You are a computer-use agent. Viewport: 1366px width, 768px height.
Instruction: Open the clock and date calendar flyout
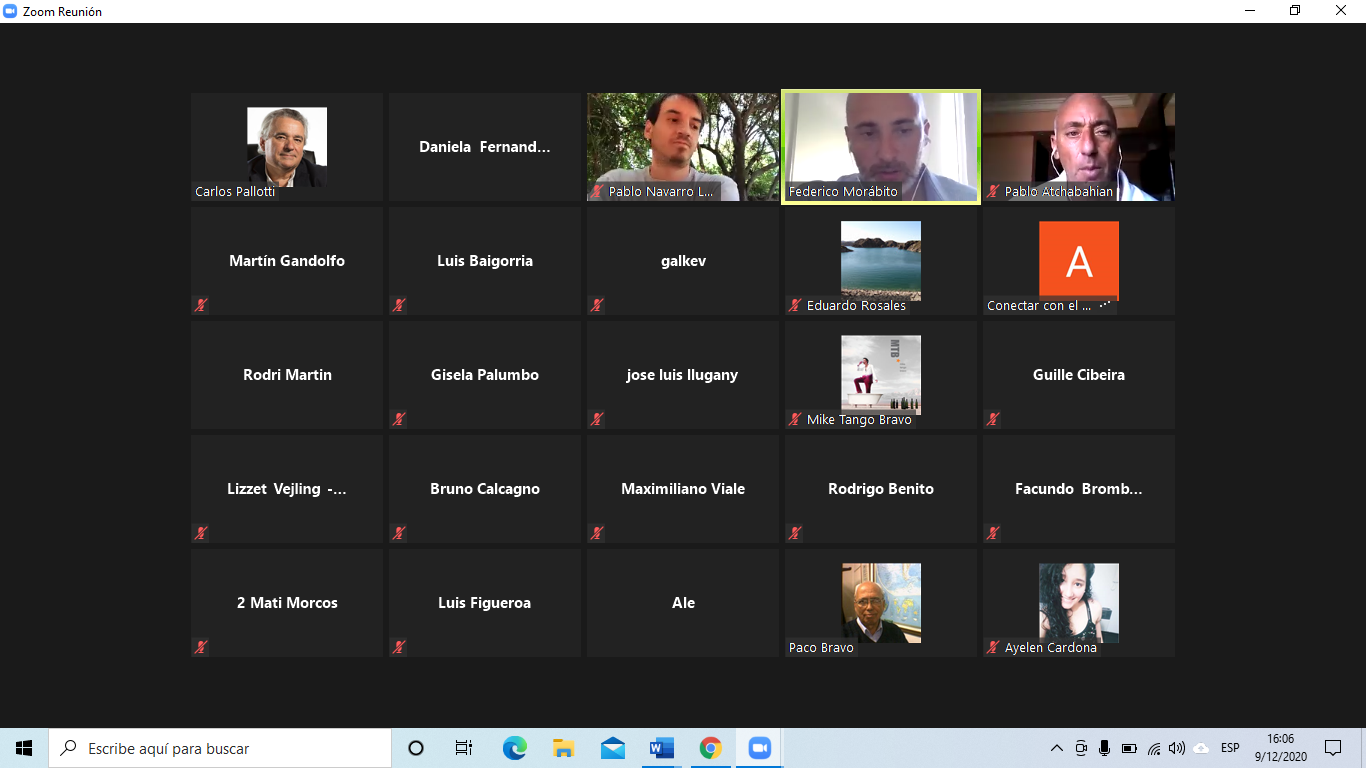click(x=1280, y=748)
